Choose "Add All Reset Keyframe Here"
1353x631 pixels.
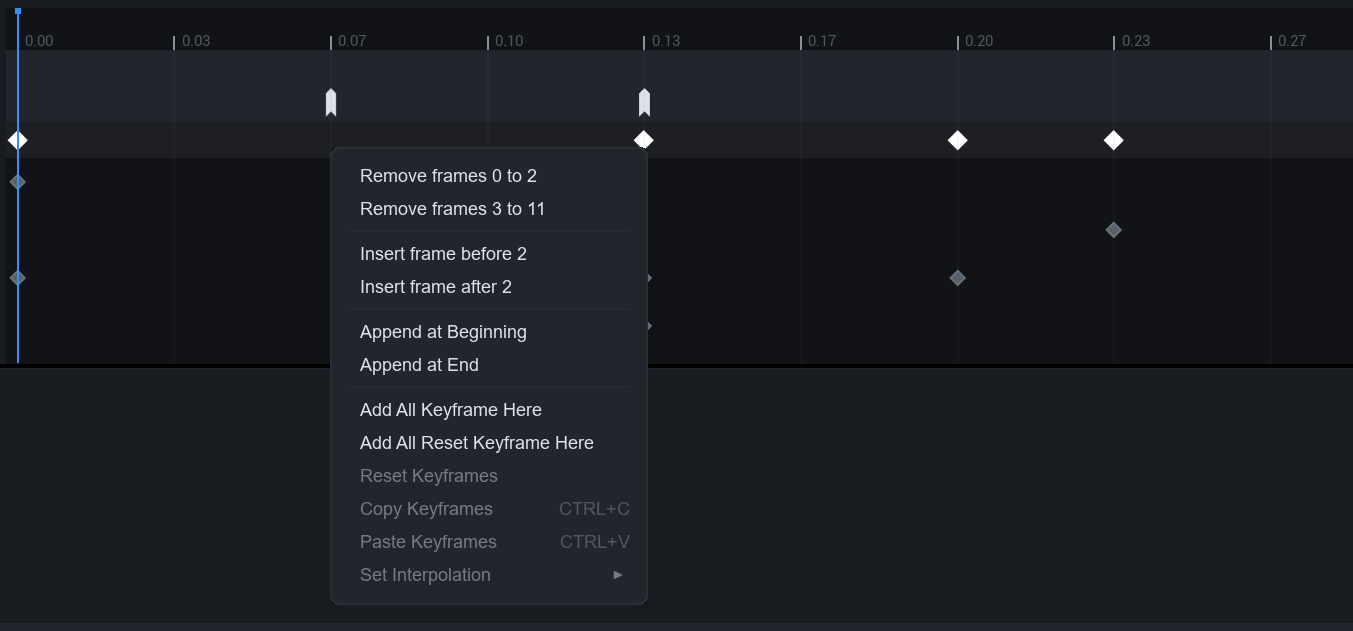[x=477, y=443]
